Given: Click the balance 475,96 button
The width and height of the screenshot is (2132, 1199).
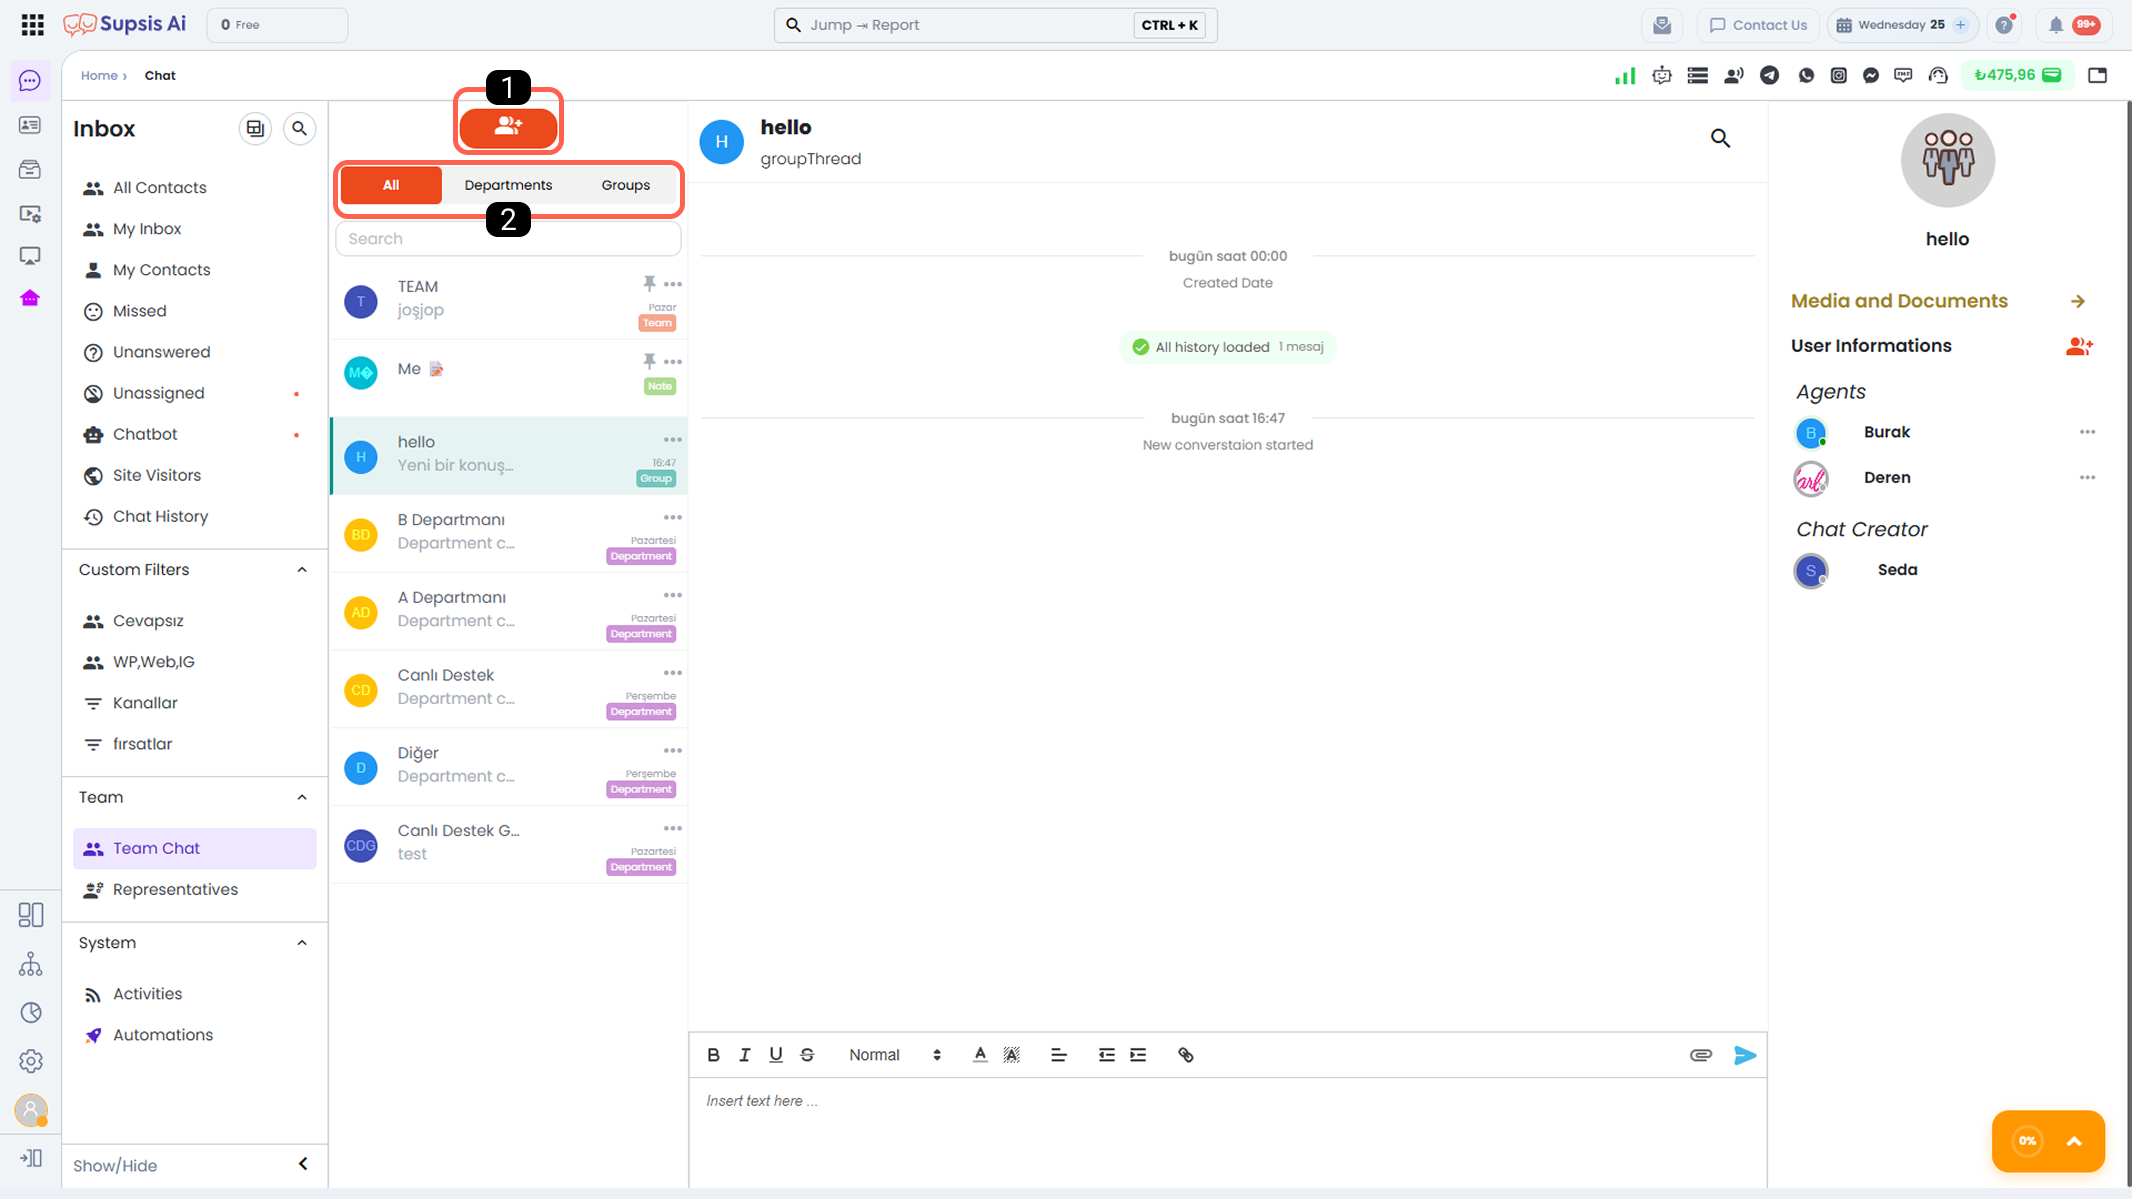Looking at the screenshot, I should coord(2018,75).
